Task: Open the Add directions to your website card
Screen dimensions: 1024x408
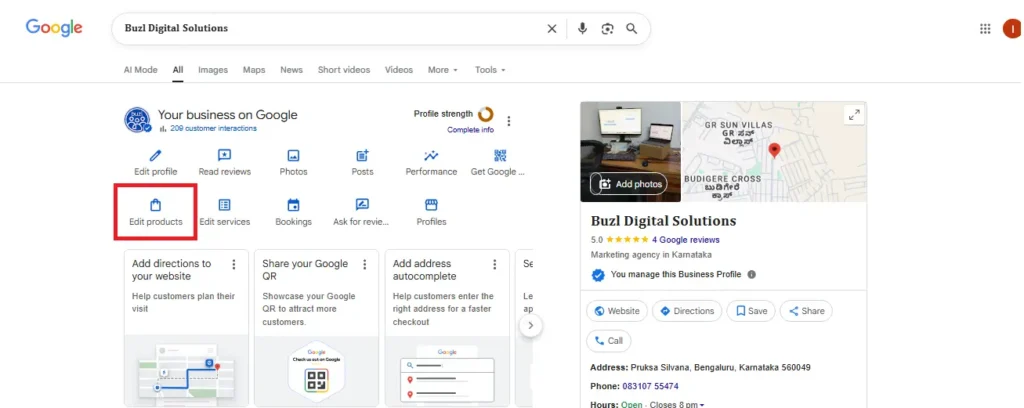Action: point(186,328)
